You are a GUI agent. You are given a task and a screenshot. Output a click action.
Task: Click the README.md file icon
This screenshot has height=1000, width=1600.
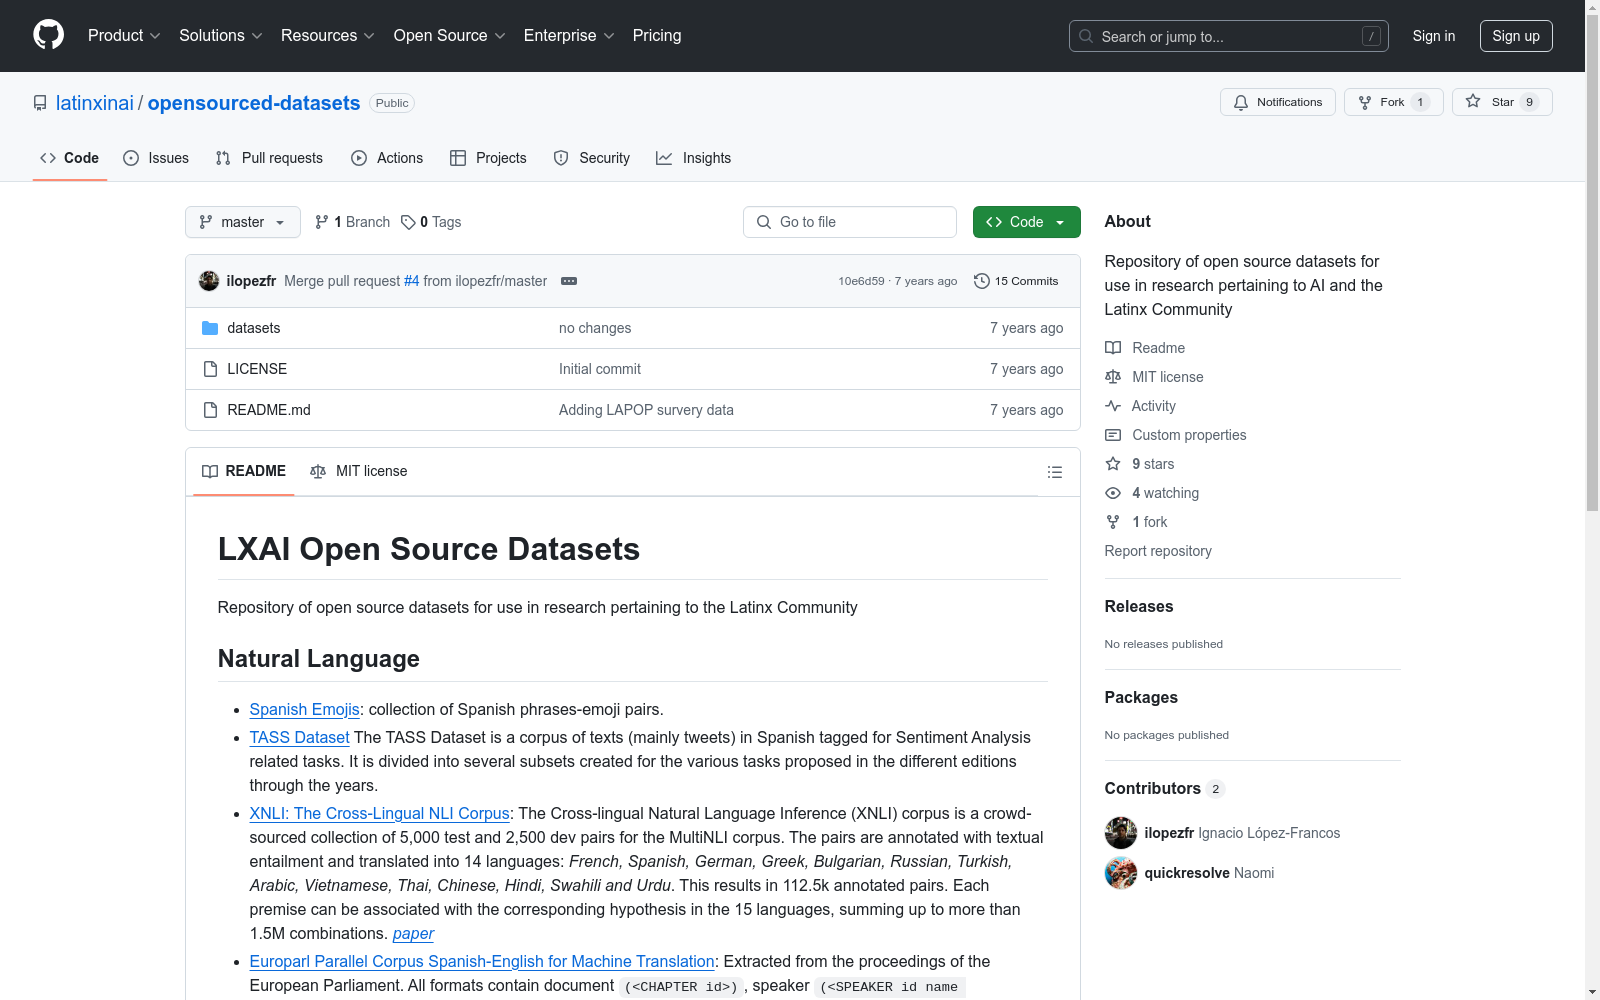coord(210,410)
